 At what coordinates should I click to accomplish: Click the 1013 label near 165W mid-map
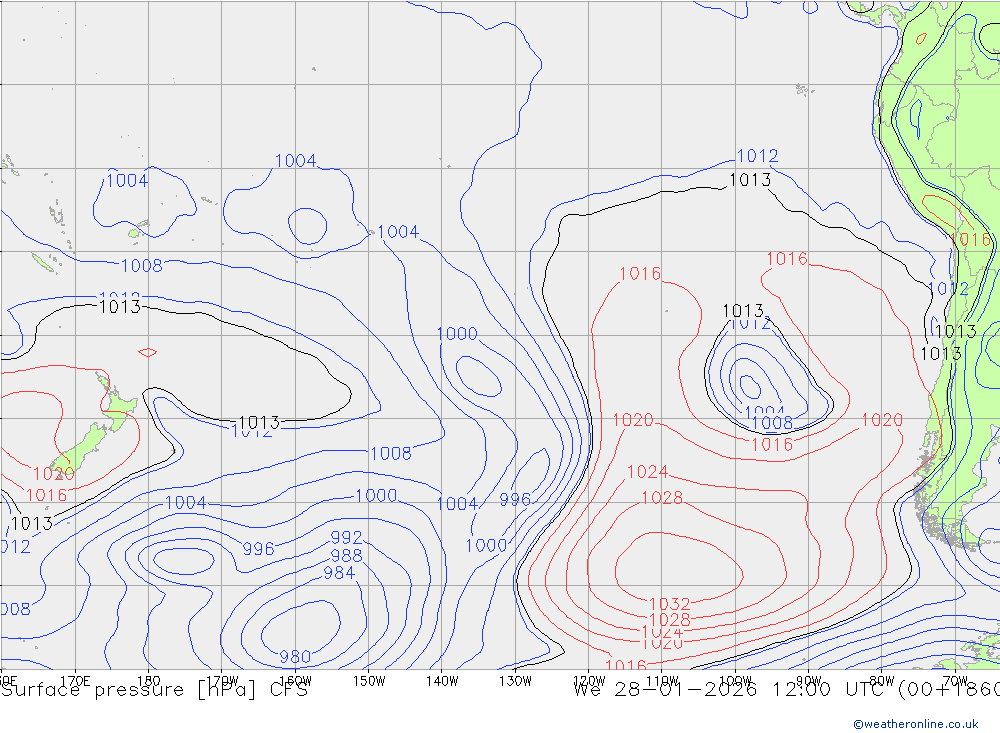pos(259,422)
